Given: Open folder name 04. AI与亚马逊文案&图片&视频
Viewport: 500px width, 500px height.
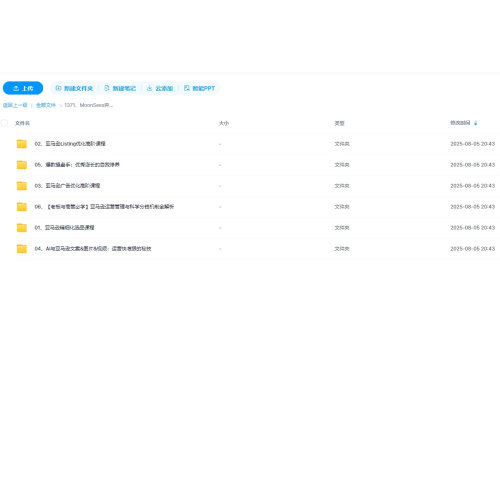Looking at the screenshot, I should pyautogui.click(x=93, y=249).
